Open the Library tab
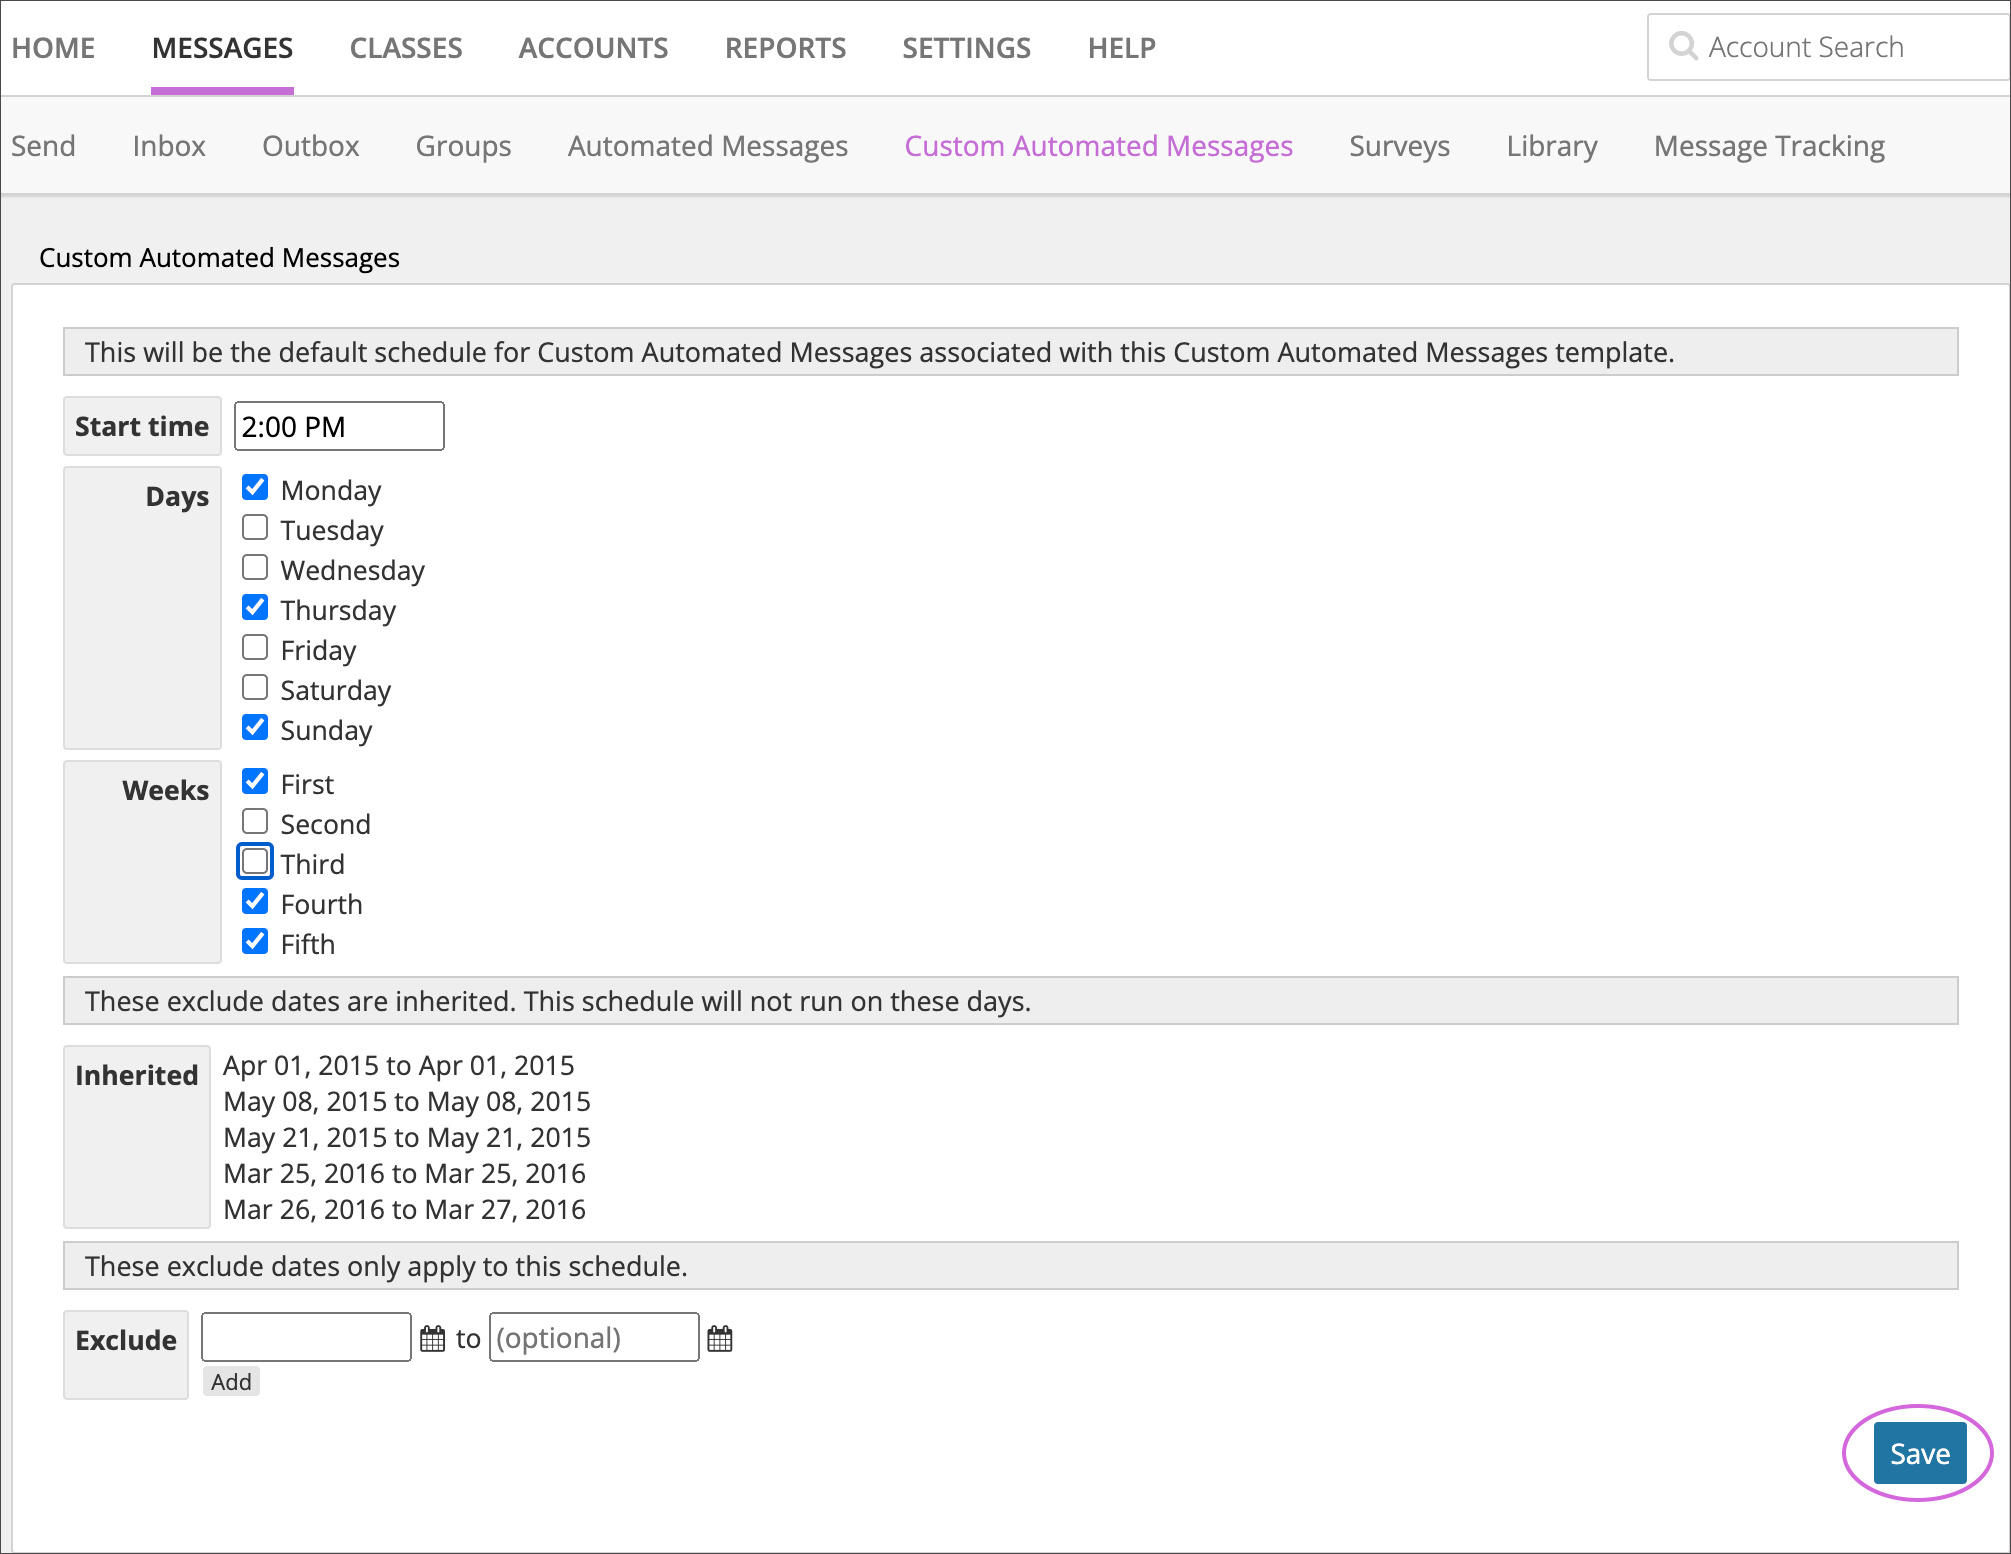This screenshot has height=1554, width=2011. (x=1551, y=146)
